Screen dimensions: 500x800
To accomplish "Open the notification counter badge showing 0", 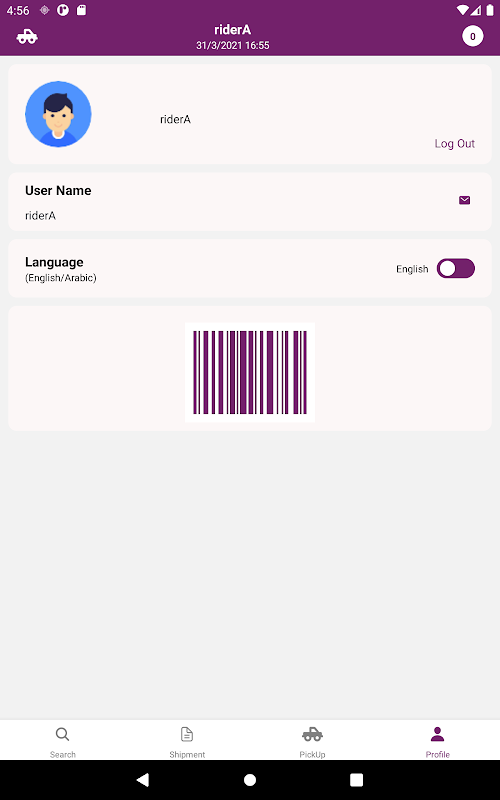I will pos(472,36).
